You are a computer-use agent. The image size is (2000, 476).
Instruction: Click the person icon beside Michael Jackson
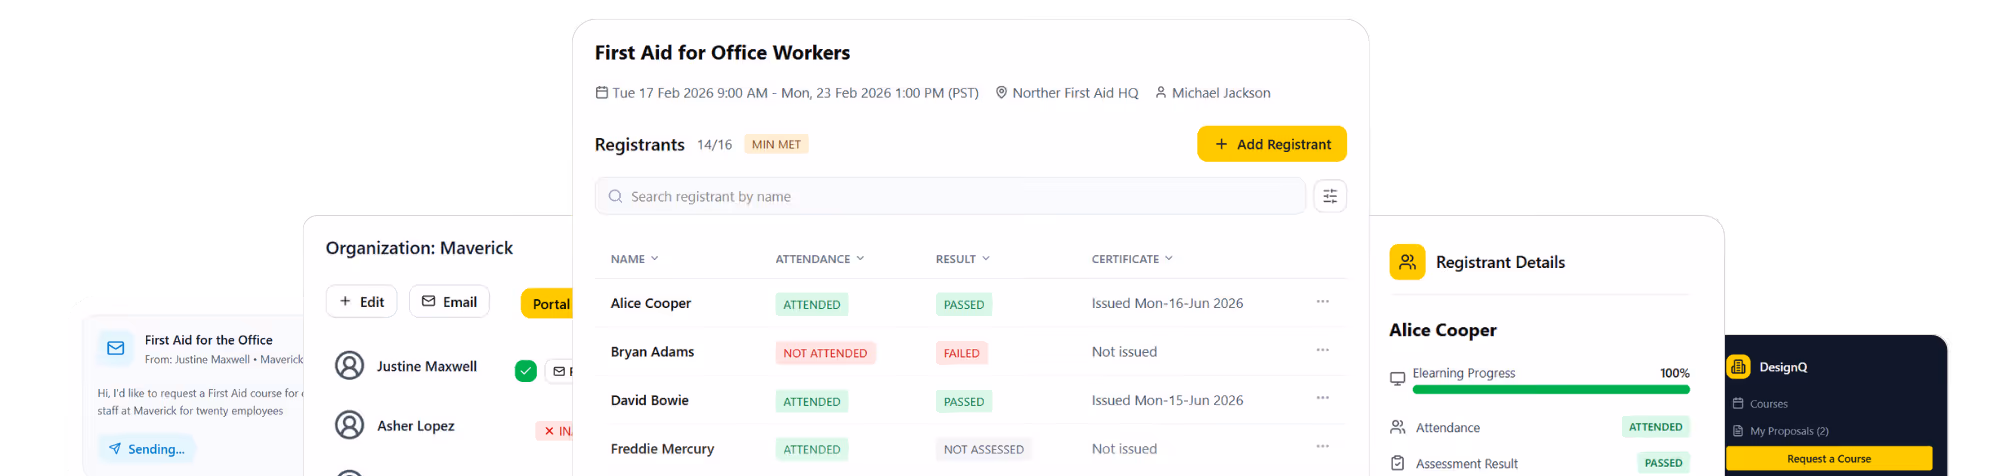1160,92
